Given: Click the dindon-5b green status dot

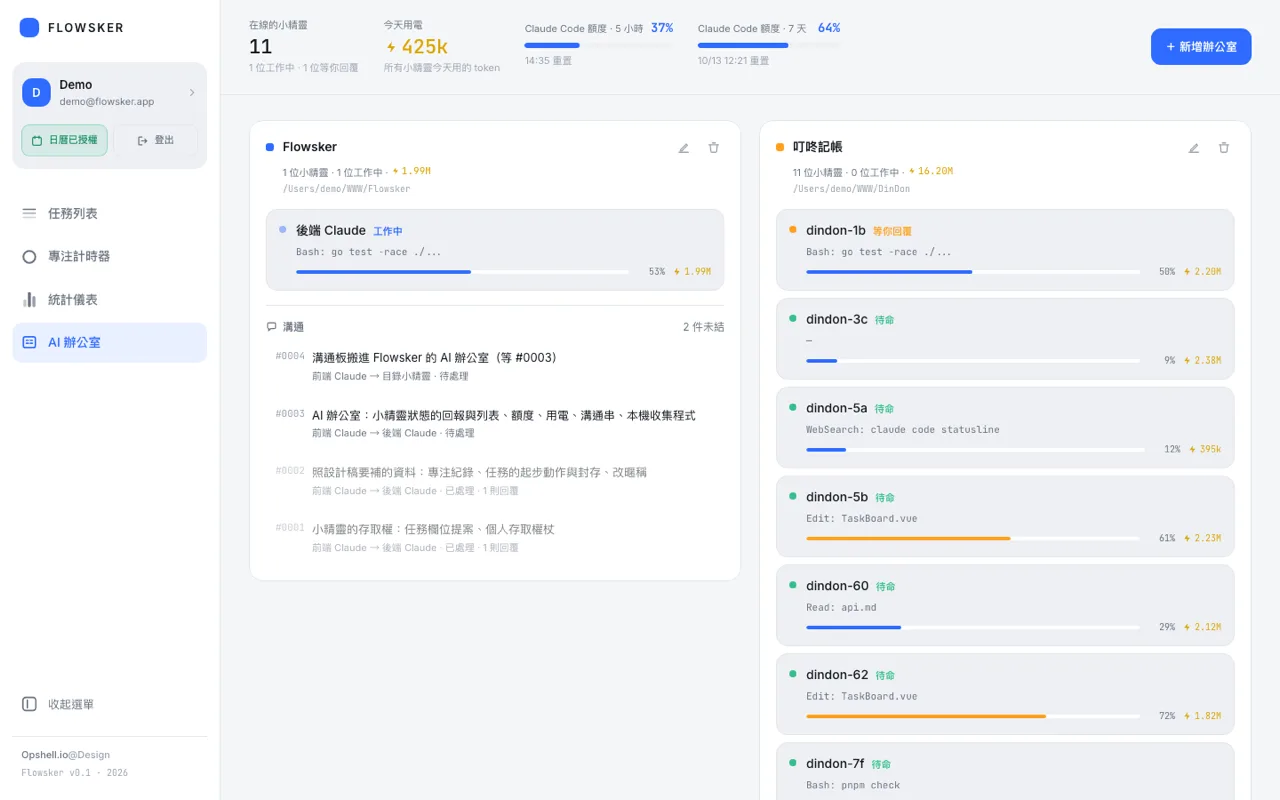Looking at the screenshot, I should [x=793, y=496].
